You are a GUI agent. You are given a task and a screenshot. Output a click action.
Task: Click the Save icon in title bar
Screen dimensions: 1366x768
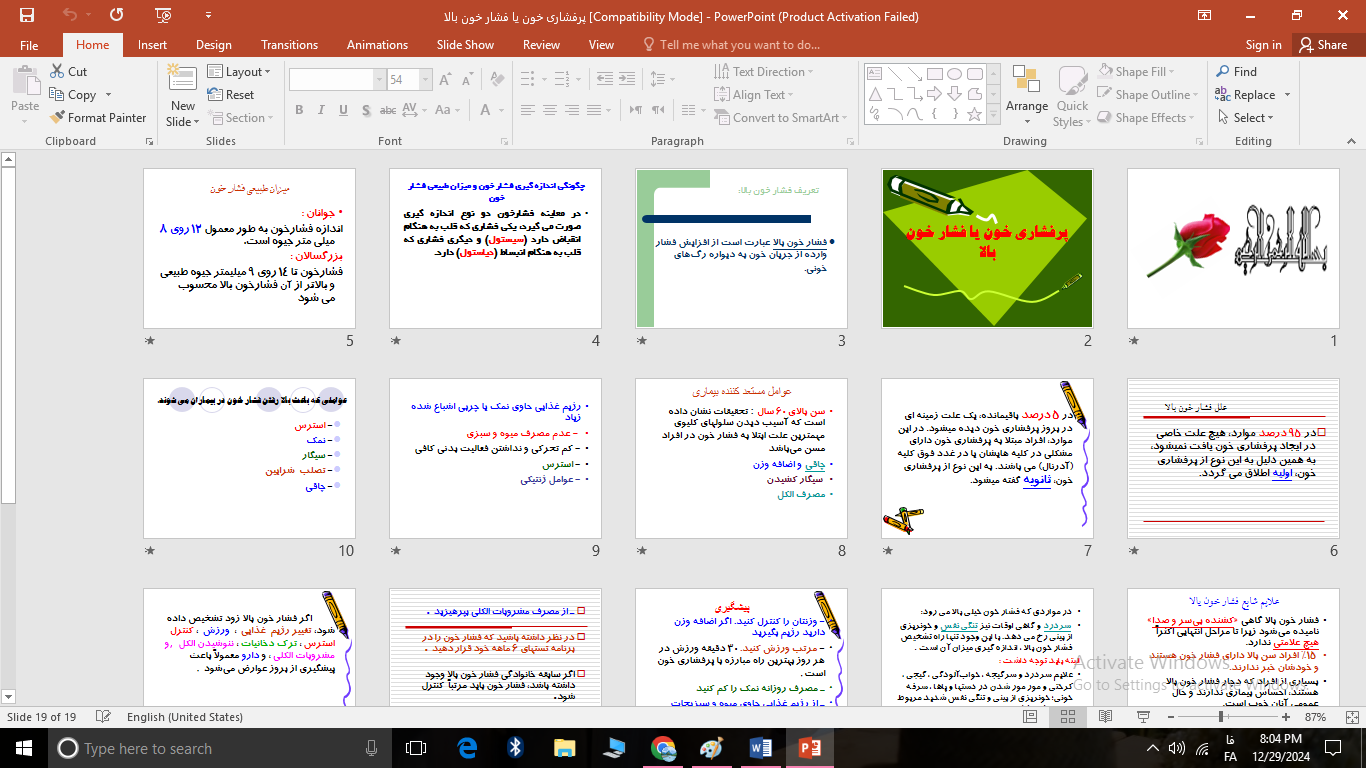[27, 15]
